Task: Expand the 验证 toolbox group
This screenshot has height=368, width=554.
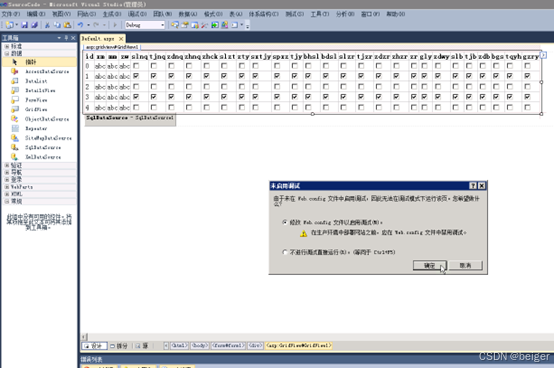Action: [7, 165]
